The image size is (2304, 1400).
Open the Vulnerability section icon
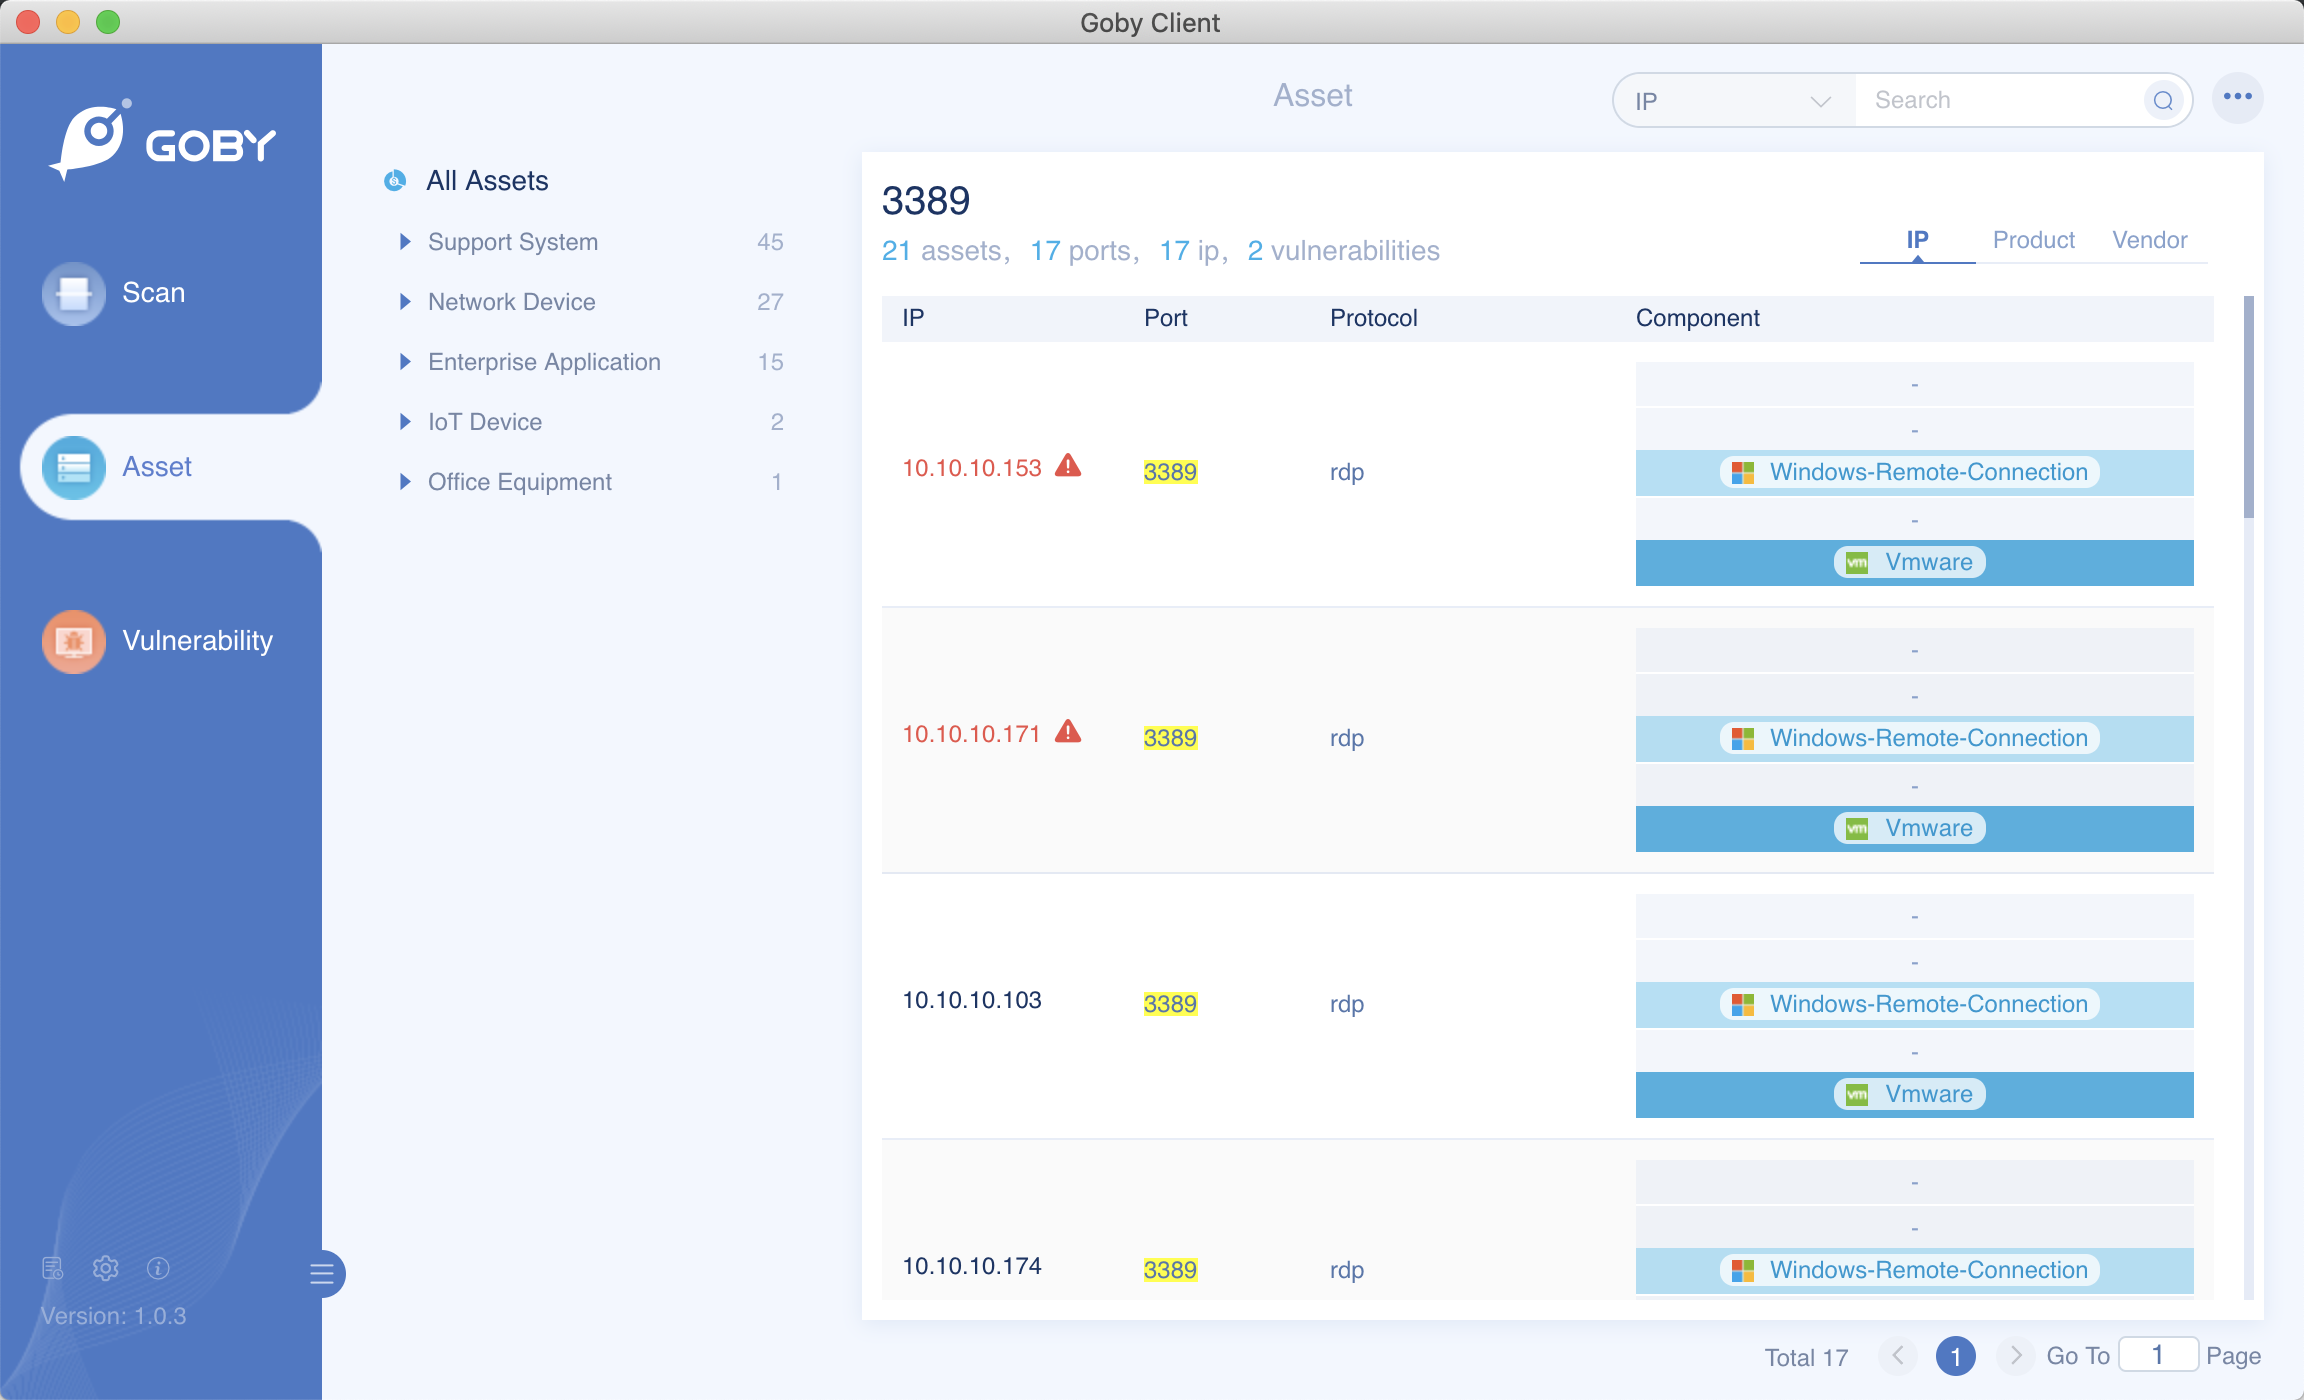(x=73, y=641)
